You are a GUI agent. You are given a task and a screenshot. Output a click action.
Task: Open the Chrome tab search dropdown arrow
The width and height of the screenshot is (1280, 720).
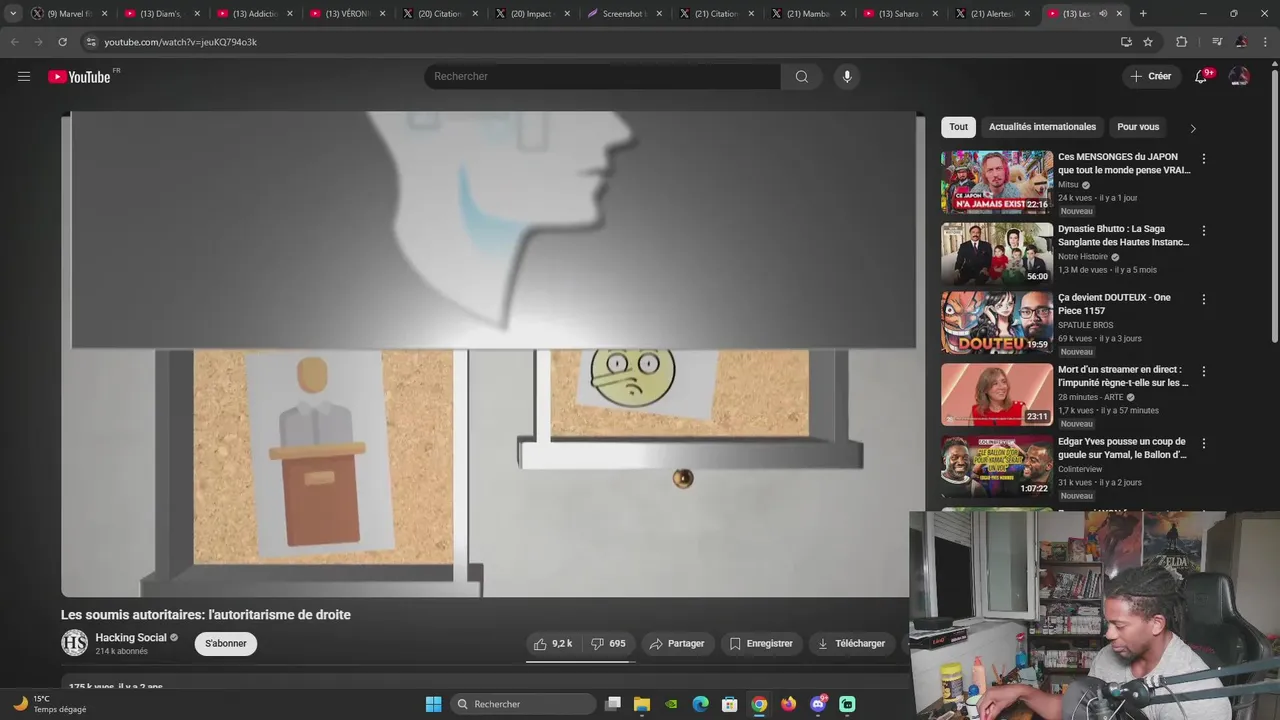pyautogui.click(x=13, y=13)
